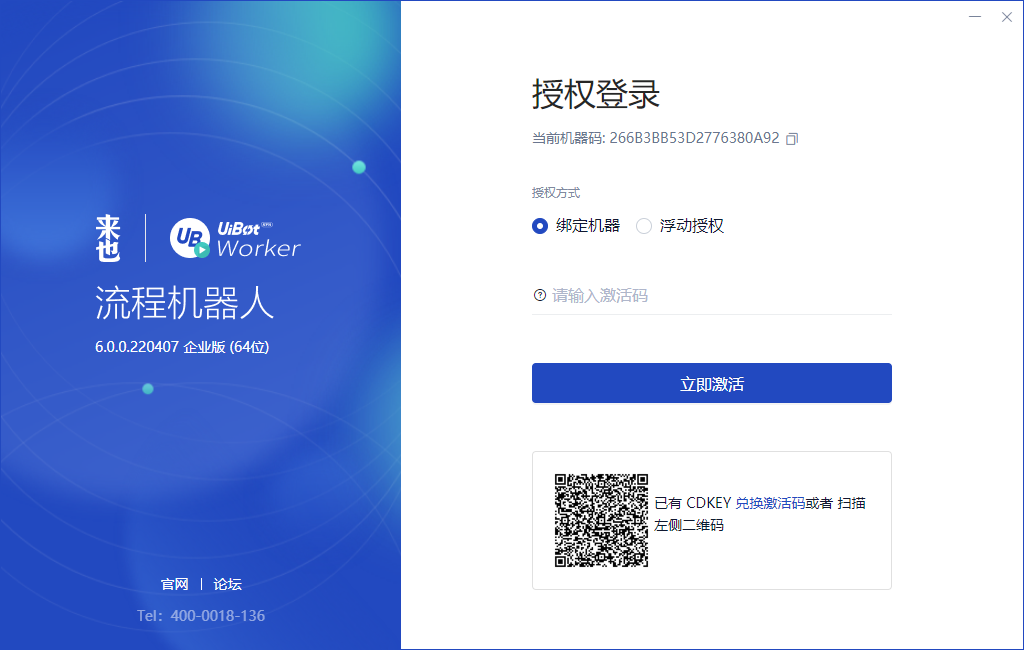The width and height of the screenshot is (1024, 650).
Task: Click the 授权方式 label
Action: pos(556,193)
